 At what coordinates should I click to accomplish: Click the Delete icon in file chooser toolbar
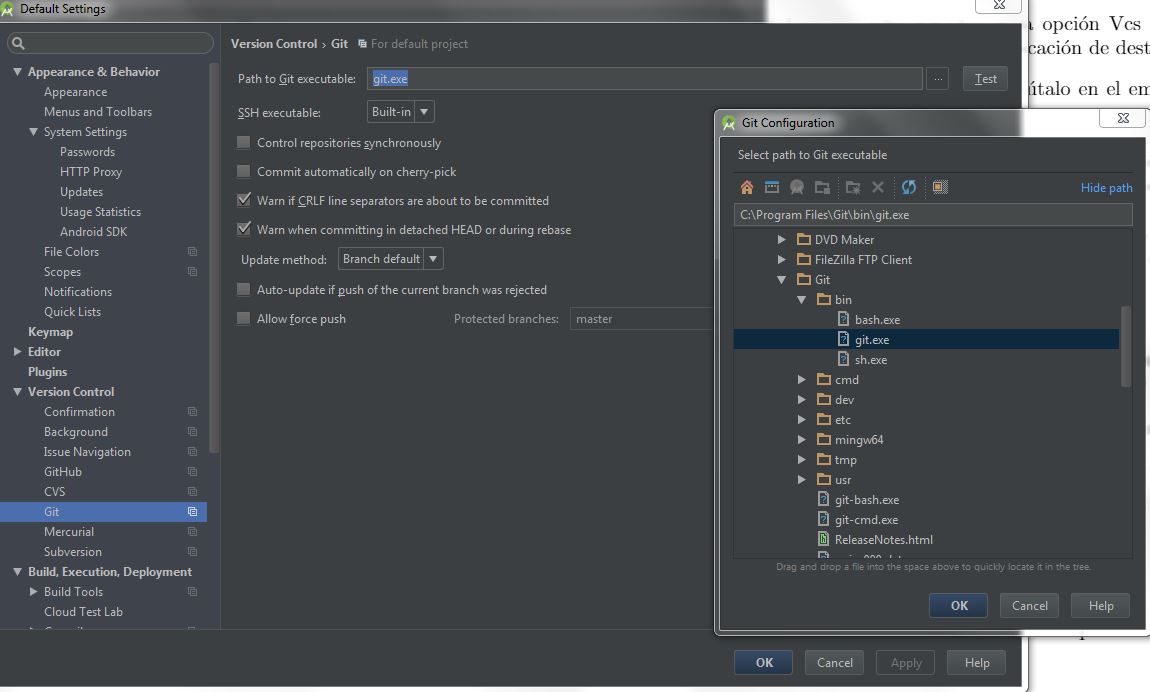click(878, 187)
